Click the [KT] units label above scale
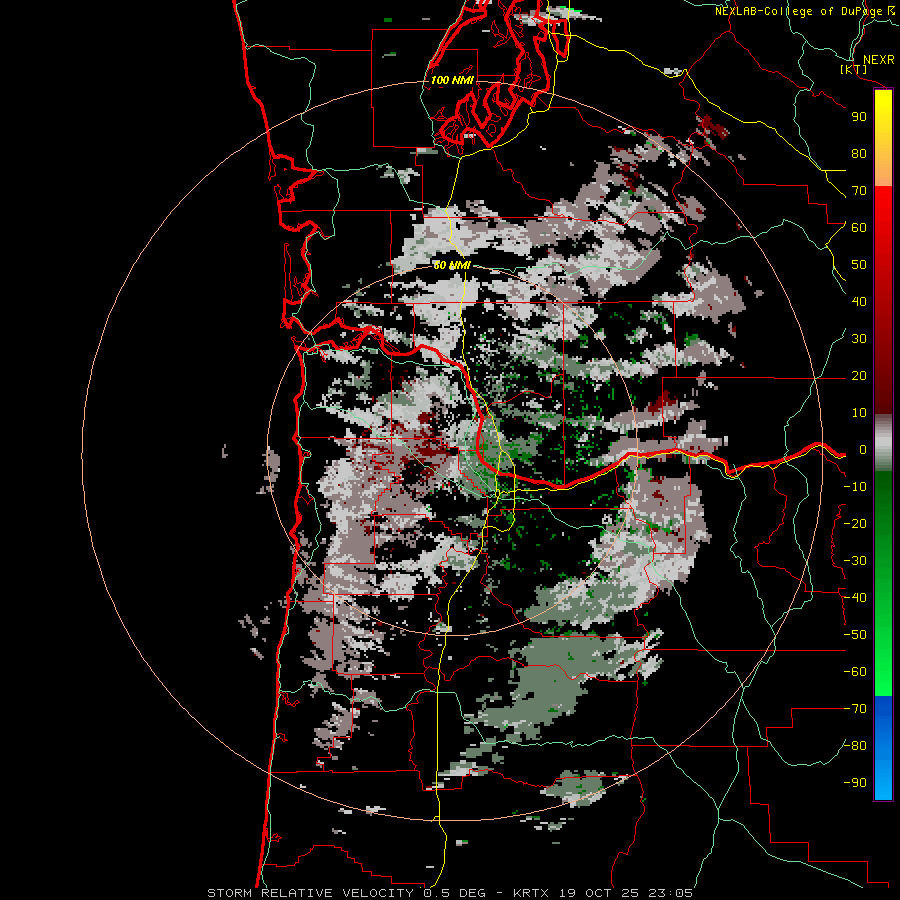This screenshot has height=900, width=900. pos(854,69)
